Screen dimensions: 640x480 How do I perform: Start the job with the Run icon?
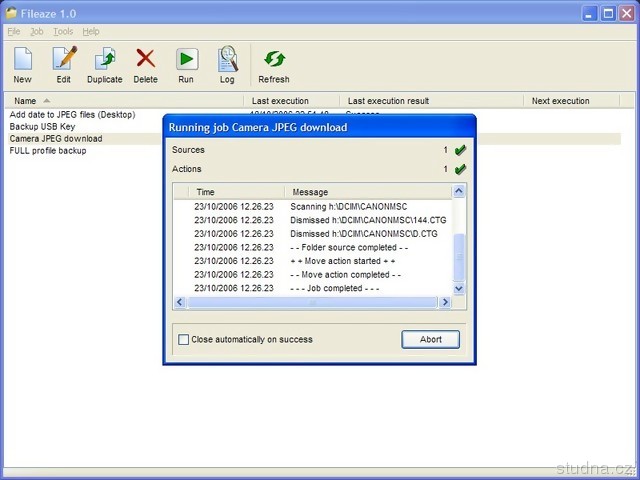click(186, 60)
